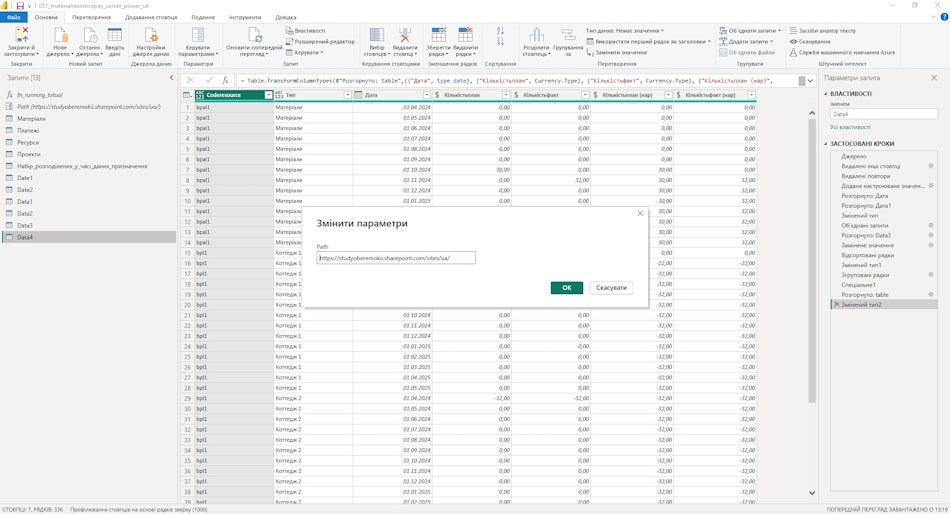This screenshot has height=514, width=950.
Task: Collapse ВЛАСТИВОСТІ section
Action: [x=825, y=94]
